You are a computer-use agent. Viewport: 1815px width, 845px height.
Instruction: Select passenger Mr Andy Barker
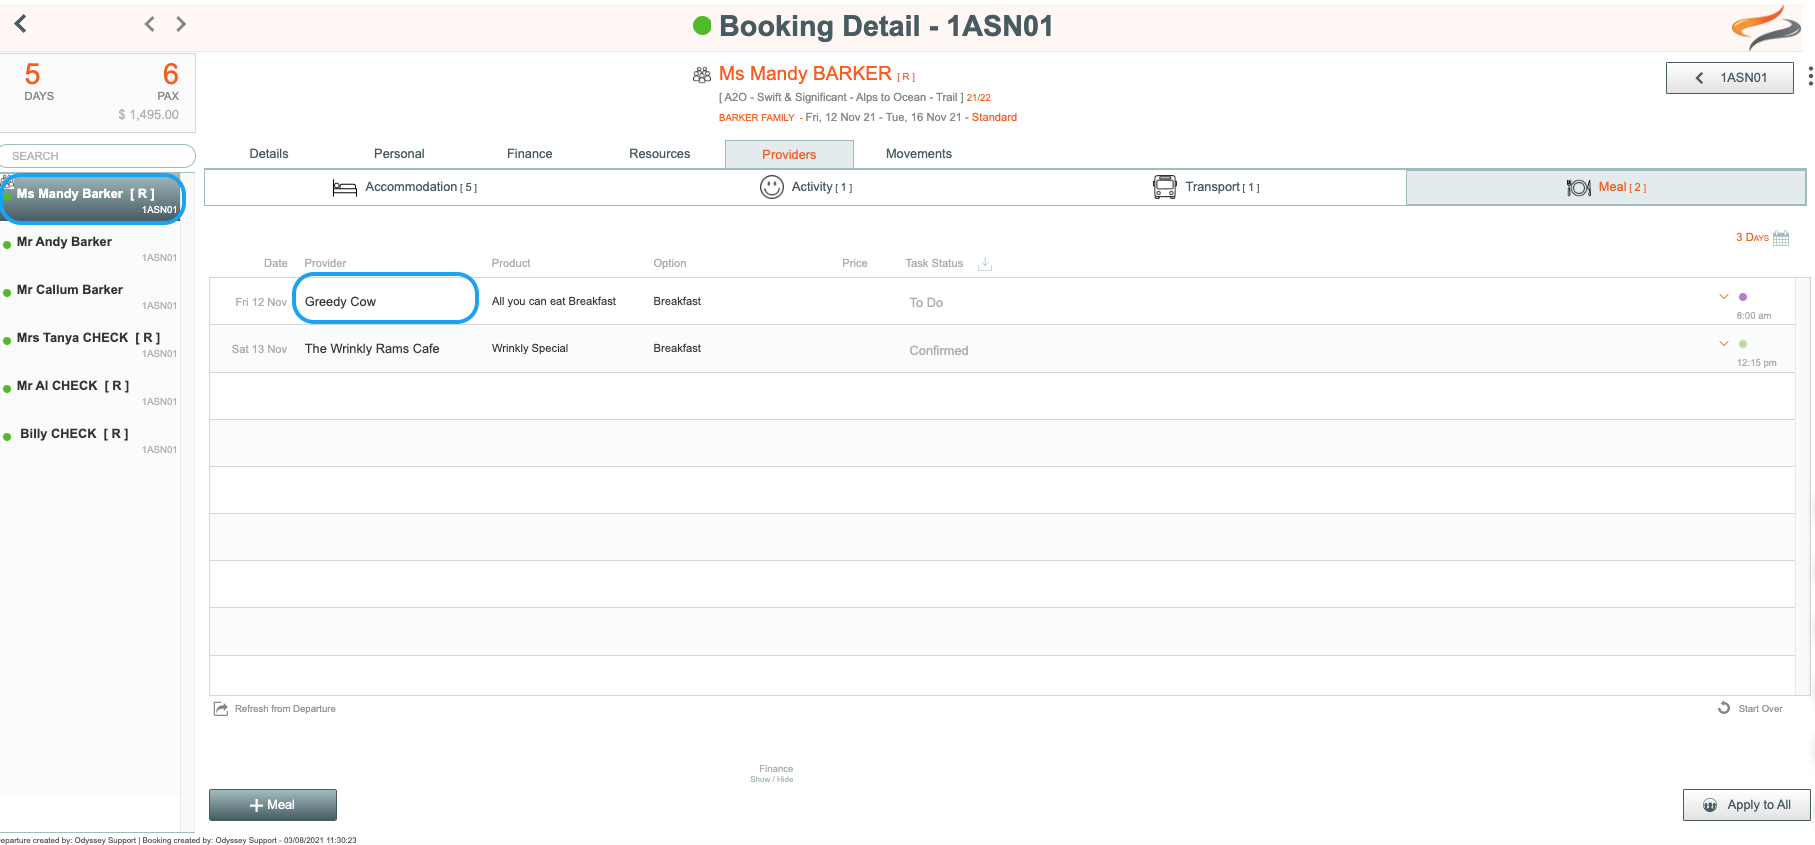(x=90, y=248)
